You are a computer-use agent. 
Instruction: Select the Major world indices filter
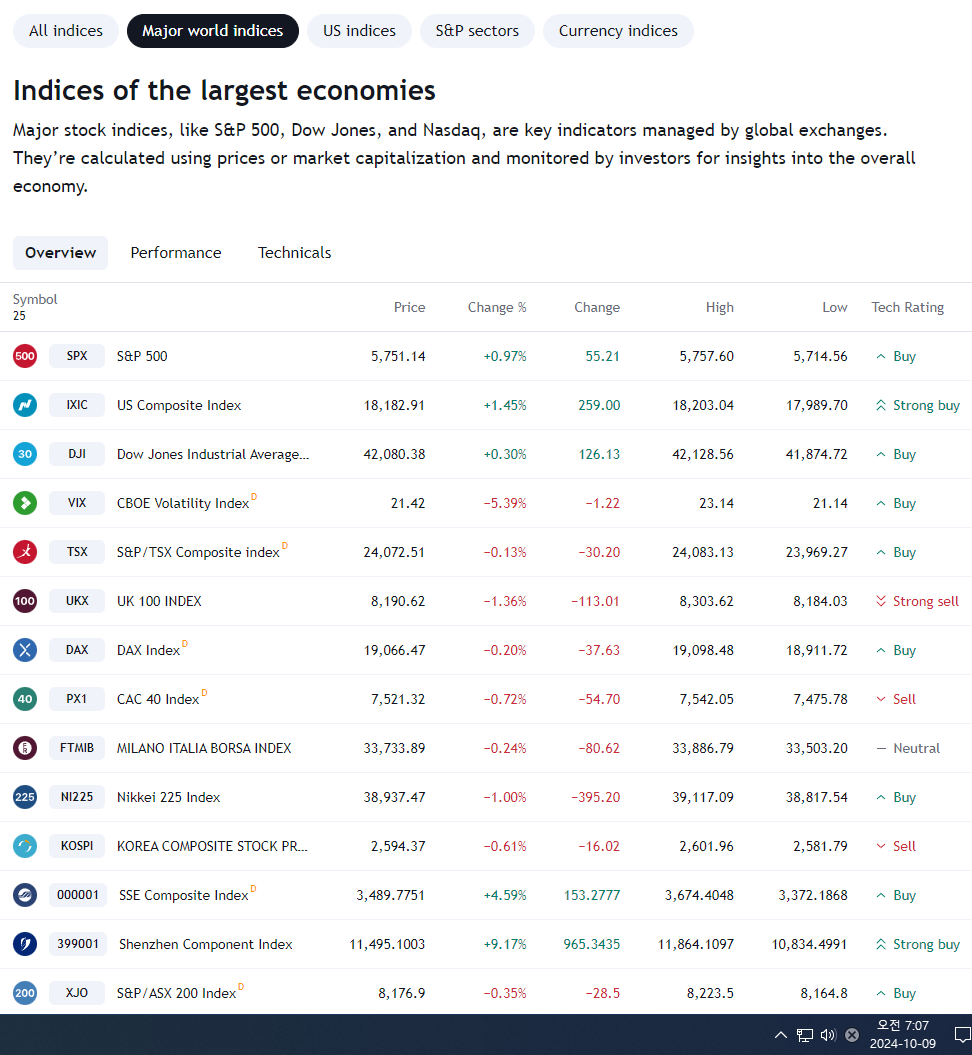[213, 31]
